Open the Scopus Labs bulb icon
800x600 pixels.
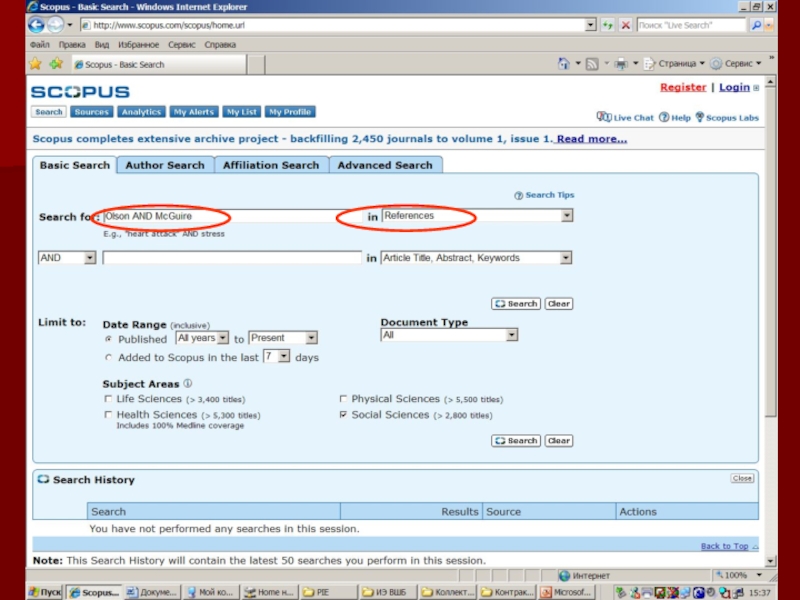tap(699, 117)
